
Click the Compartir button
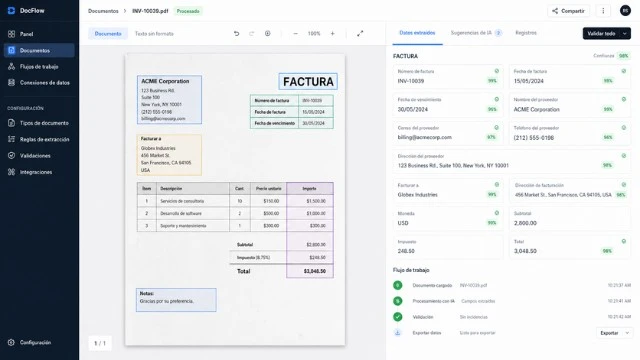point(568,11)
